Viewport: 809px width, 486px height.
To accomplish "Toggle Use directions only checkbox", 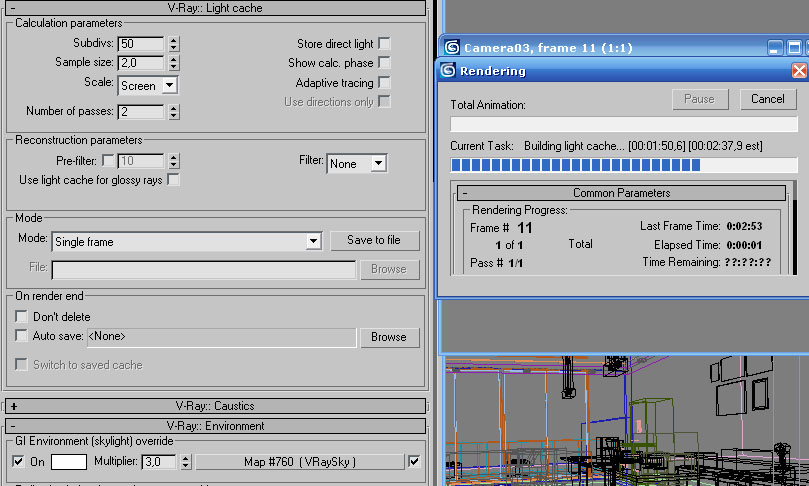I will tap(384, 101).
